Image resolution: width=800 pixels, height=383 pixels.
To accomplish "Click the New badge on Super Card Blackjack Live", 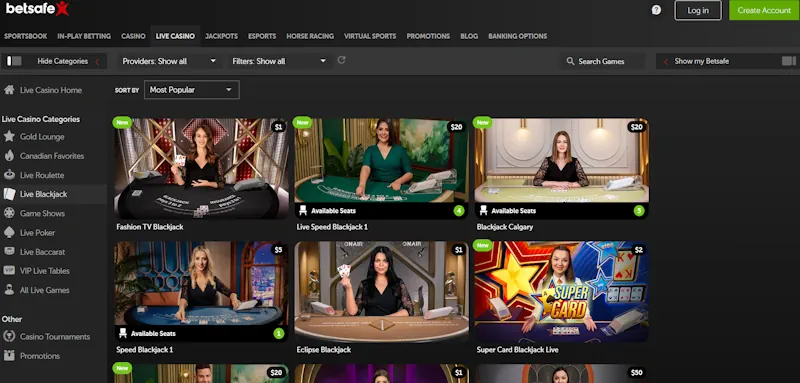I will [483, 245].
